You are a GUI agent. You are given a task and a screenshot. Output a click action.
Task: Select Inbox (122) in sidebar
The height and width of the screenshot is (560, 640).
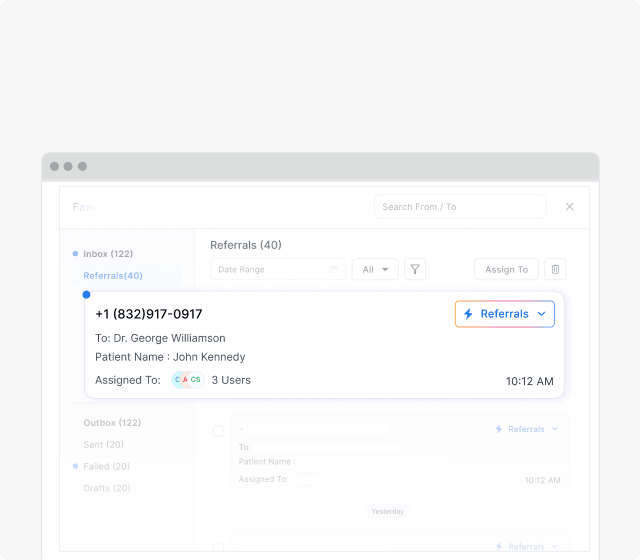click(x=107, y=254)
